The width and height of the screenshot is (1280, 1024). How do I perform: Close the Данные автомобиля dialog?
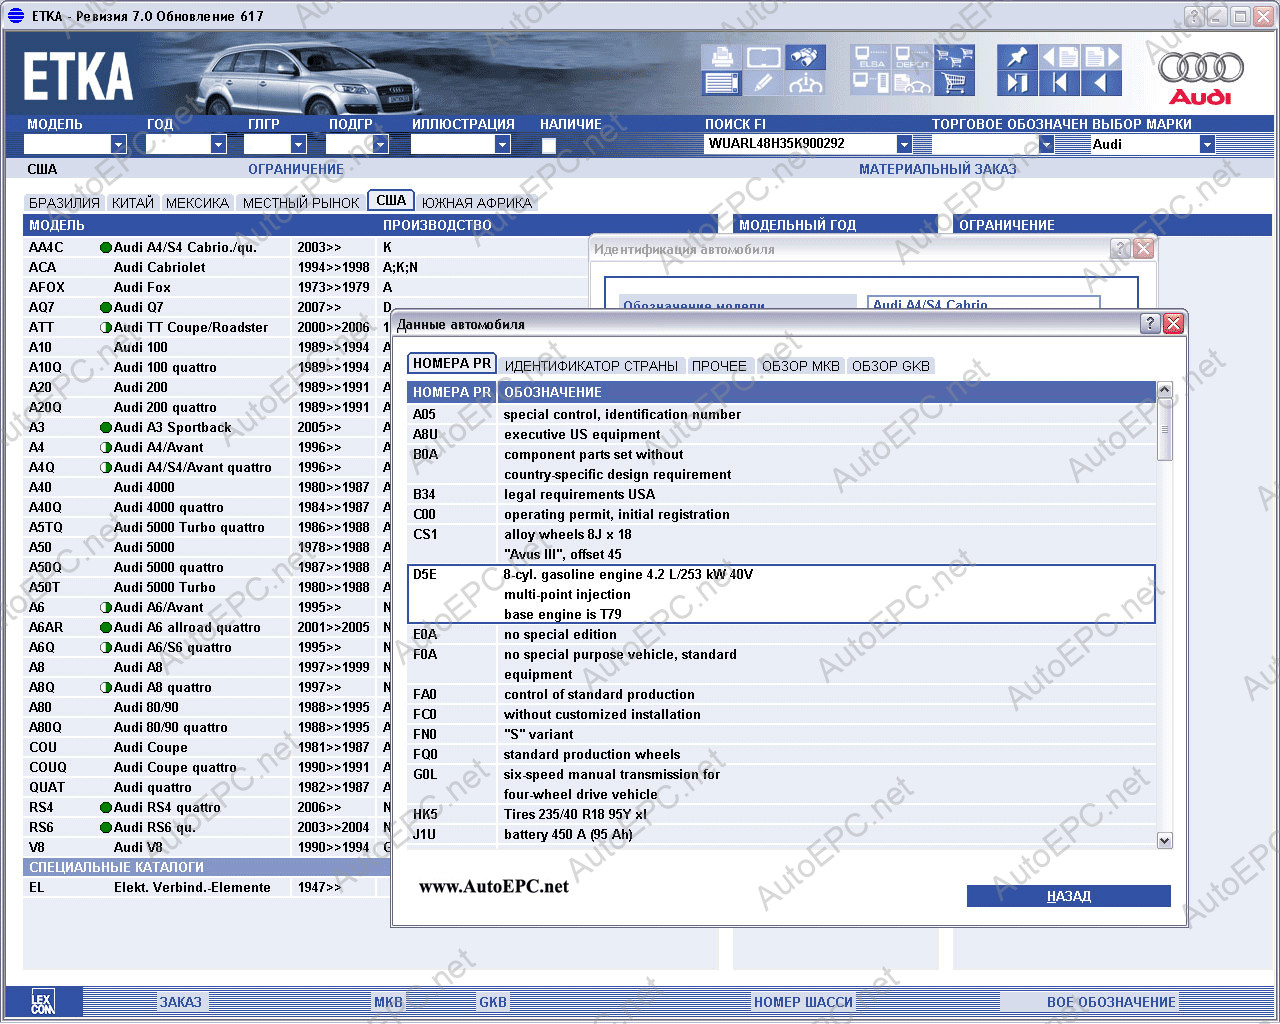1174,323
